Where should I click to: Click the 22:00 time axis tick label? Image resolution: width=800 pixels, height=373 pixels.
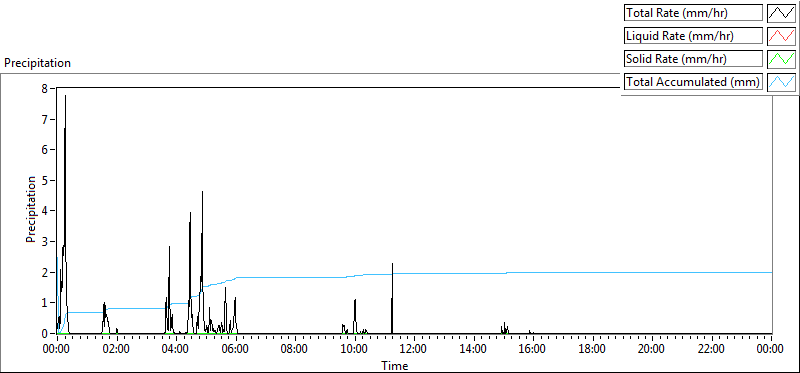tap(712, 350)
